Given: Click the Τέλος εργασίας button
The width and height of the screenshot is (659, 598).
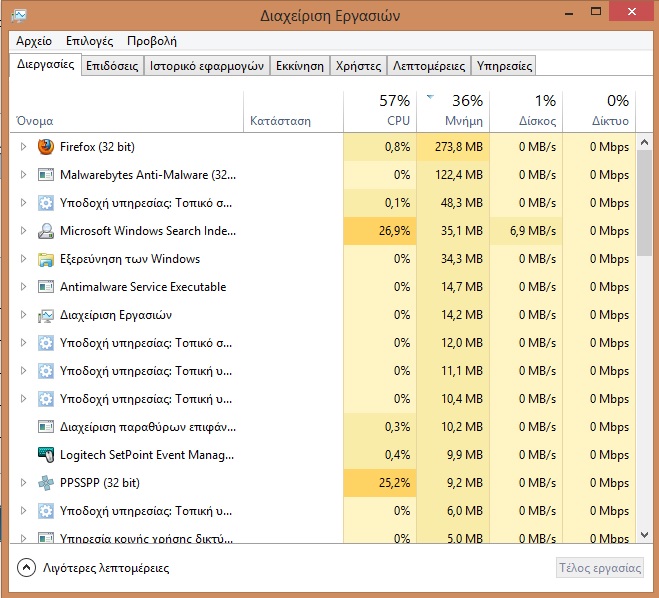Looking at the screenshot, I should point(599,568).
